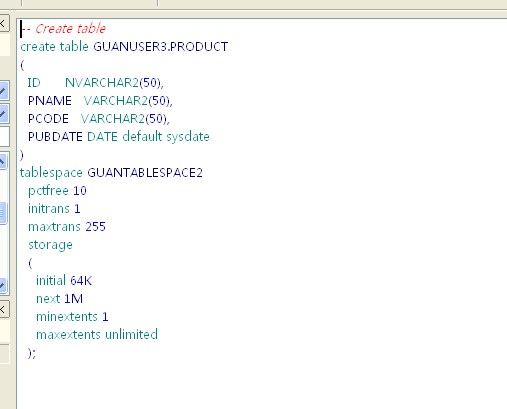Screen dimensions: 507x409
Task: Click the 'next 1M' line
Action: (59, 299)
